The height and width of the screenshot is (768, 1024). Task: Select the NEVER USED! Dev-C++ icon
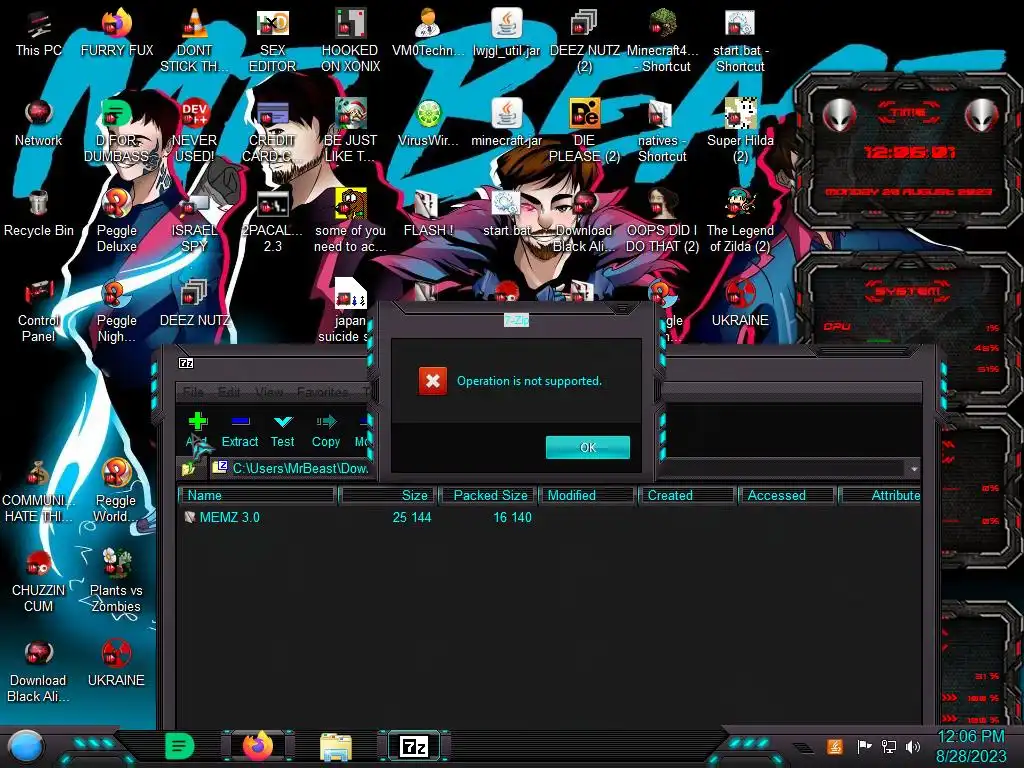coord(194,131)
